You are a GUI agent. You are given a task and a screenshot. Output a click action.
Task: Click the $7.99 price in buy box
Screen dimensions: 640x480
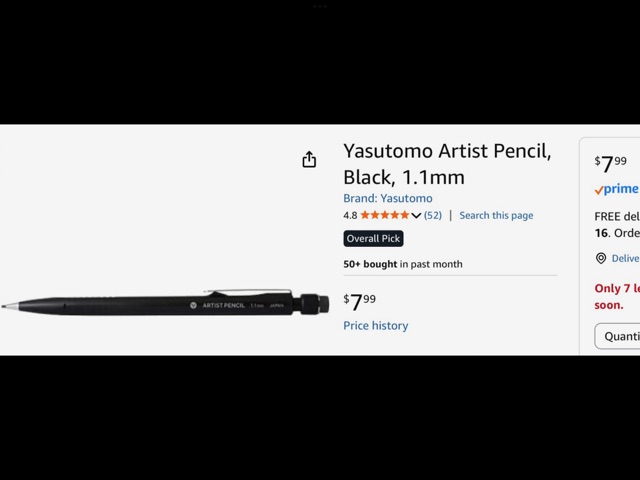610,164
